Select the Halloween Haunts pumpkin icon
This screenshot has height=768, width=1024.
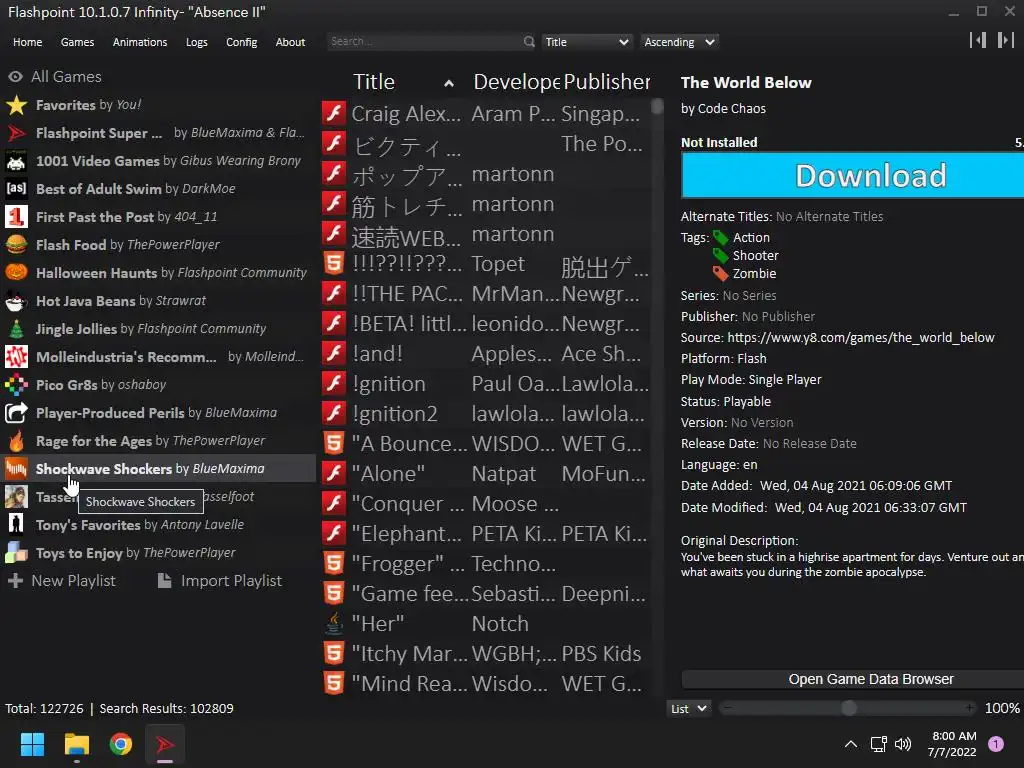point(16,273)
